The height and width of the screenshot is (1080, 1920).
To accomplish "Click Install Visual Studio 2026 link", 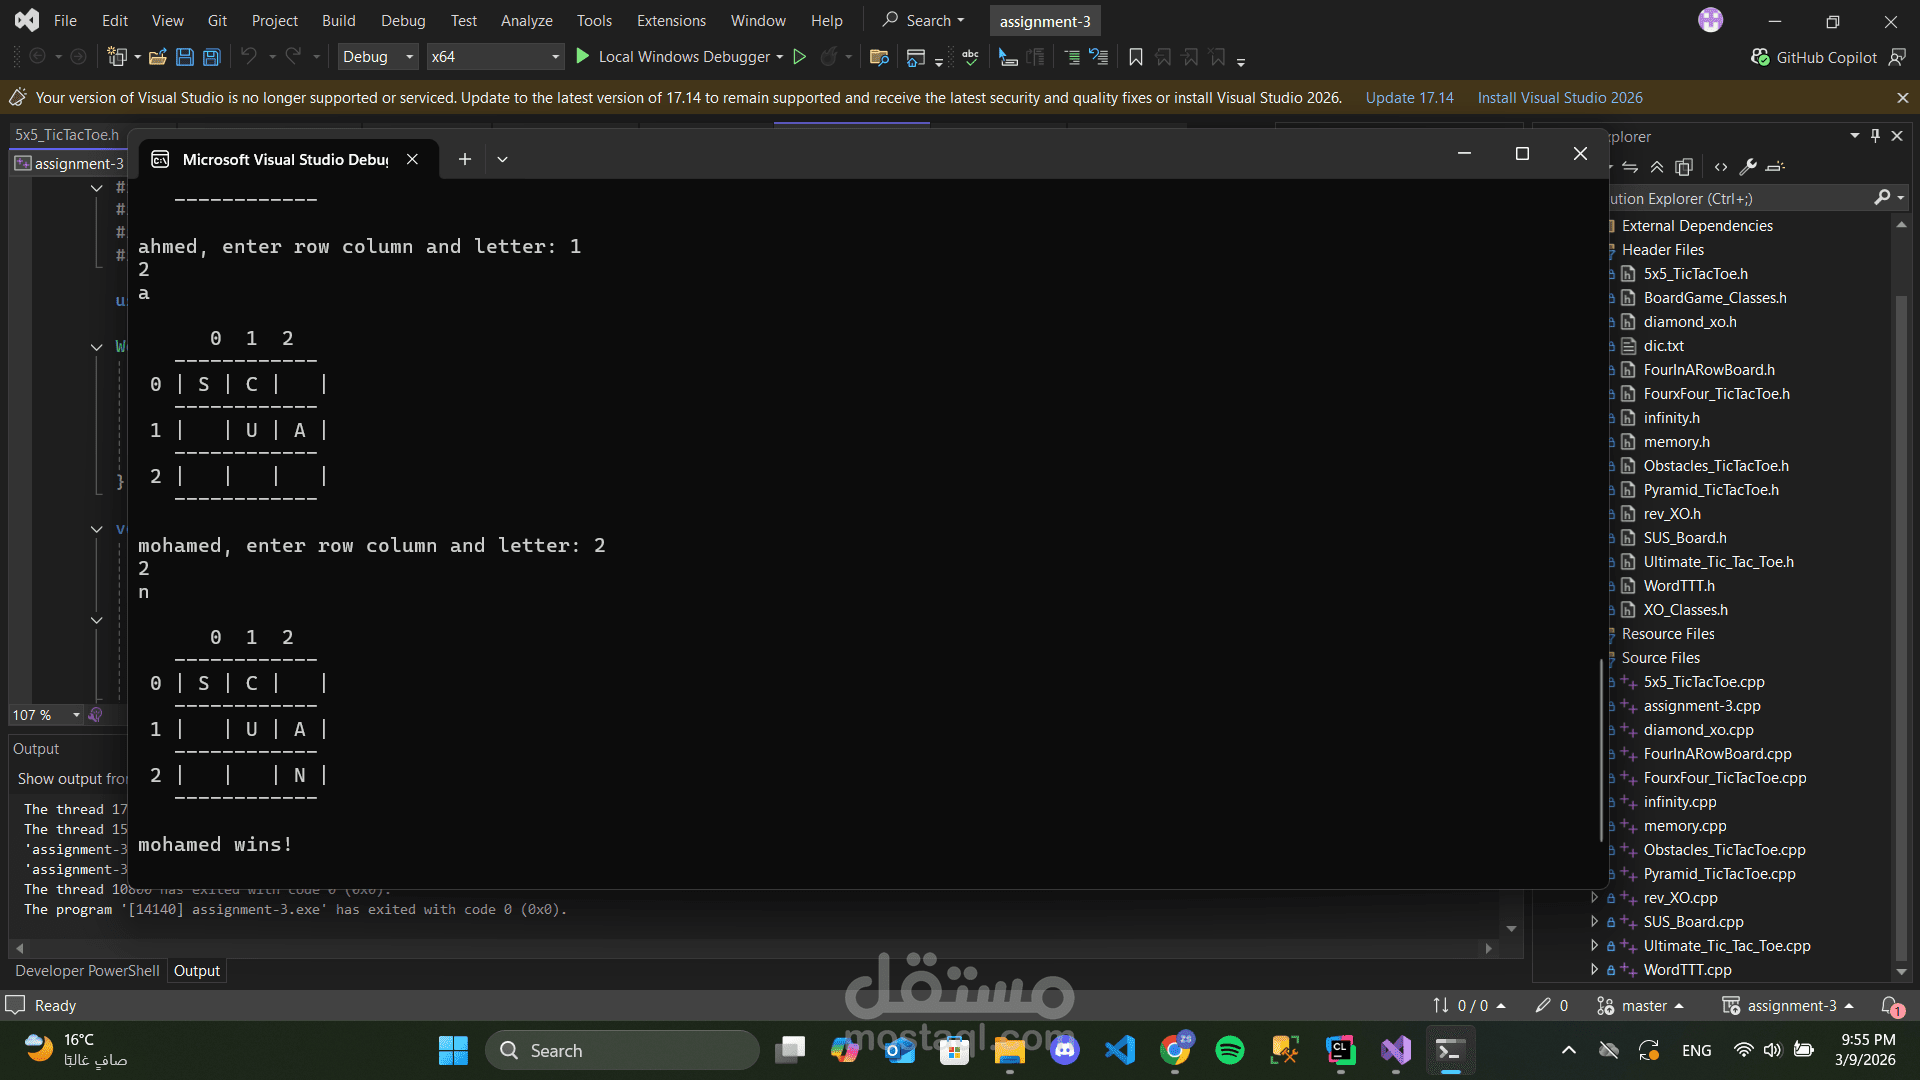I will 1560,98.
